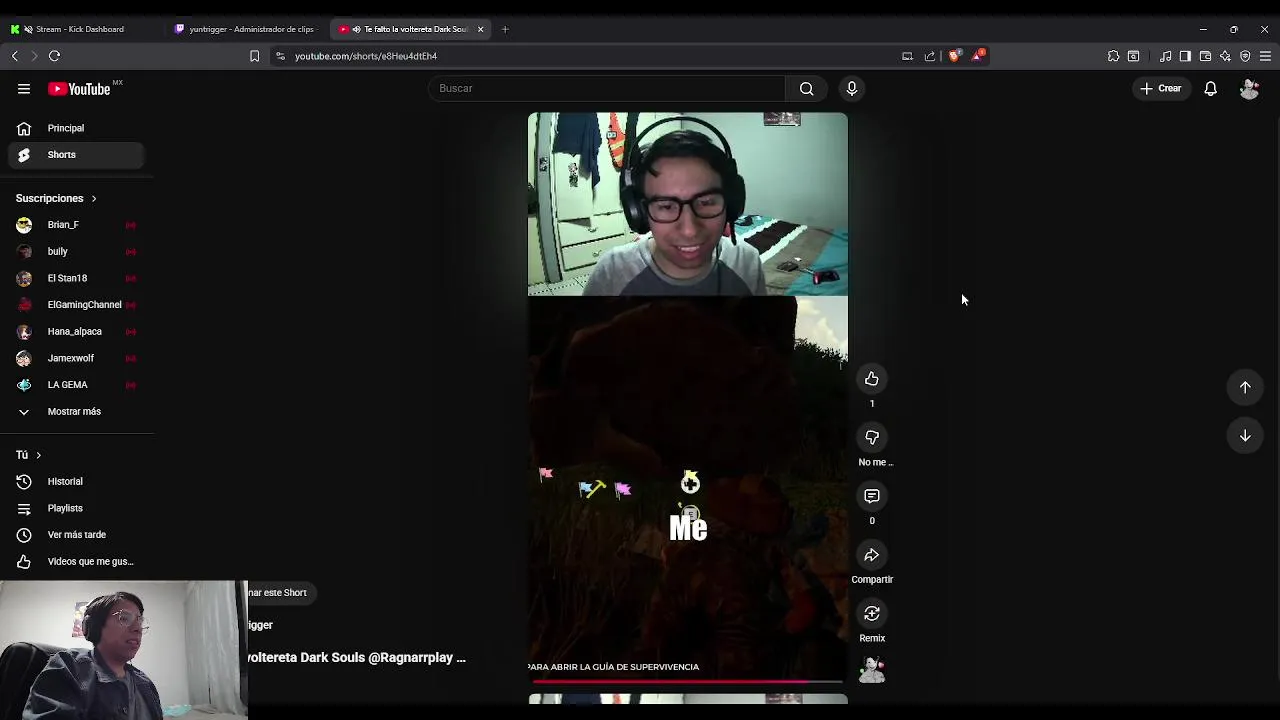Click the Short video player to pause
This screenshot has height=720, width=1280.
click(688, 400)
